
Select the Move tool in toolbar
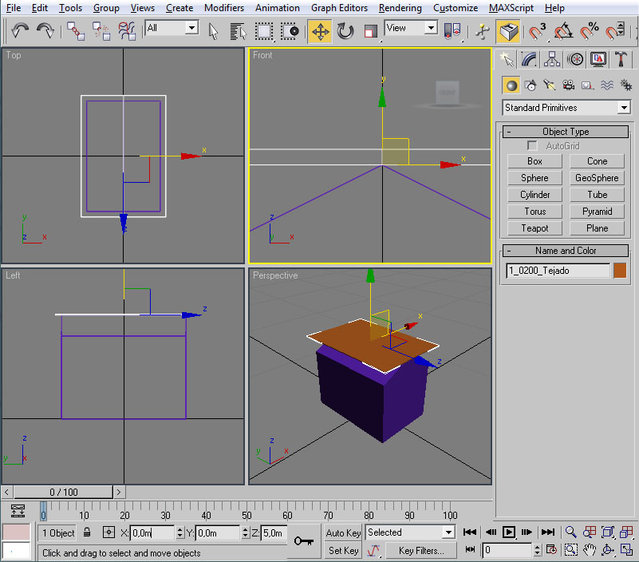320,31
